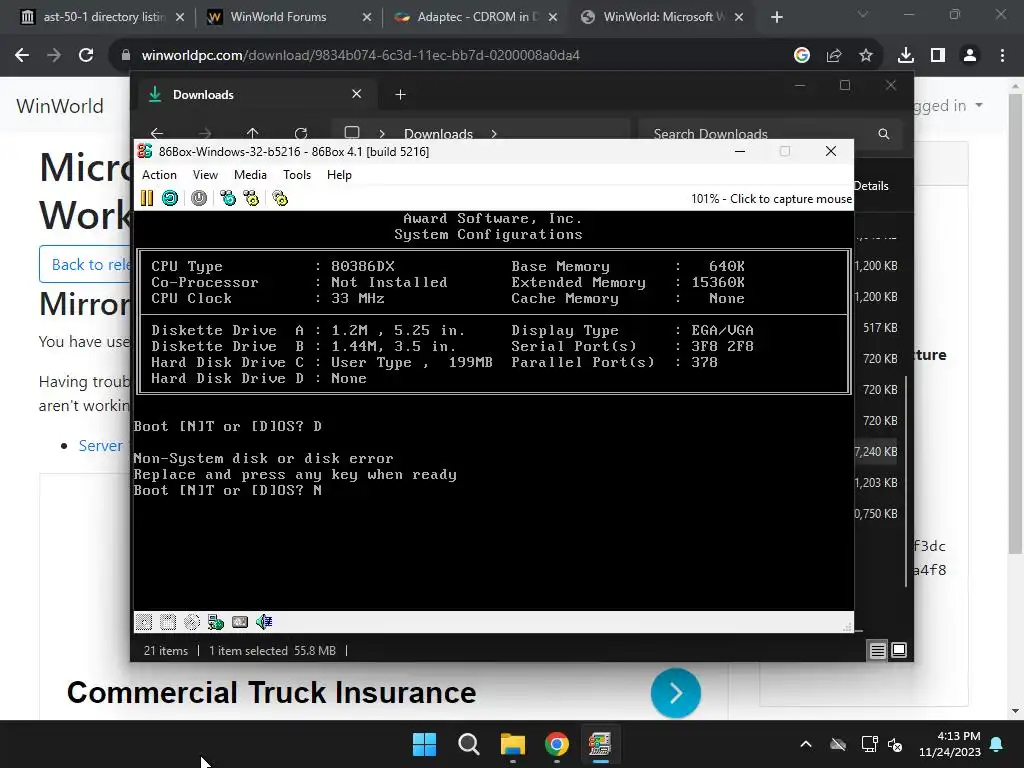Open the taskbar clock and date
The height and width of the screenshot is (768, 1024).
coord(950,744)
